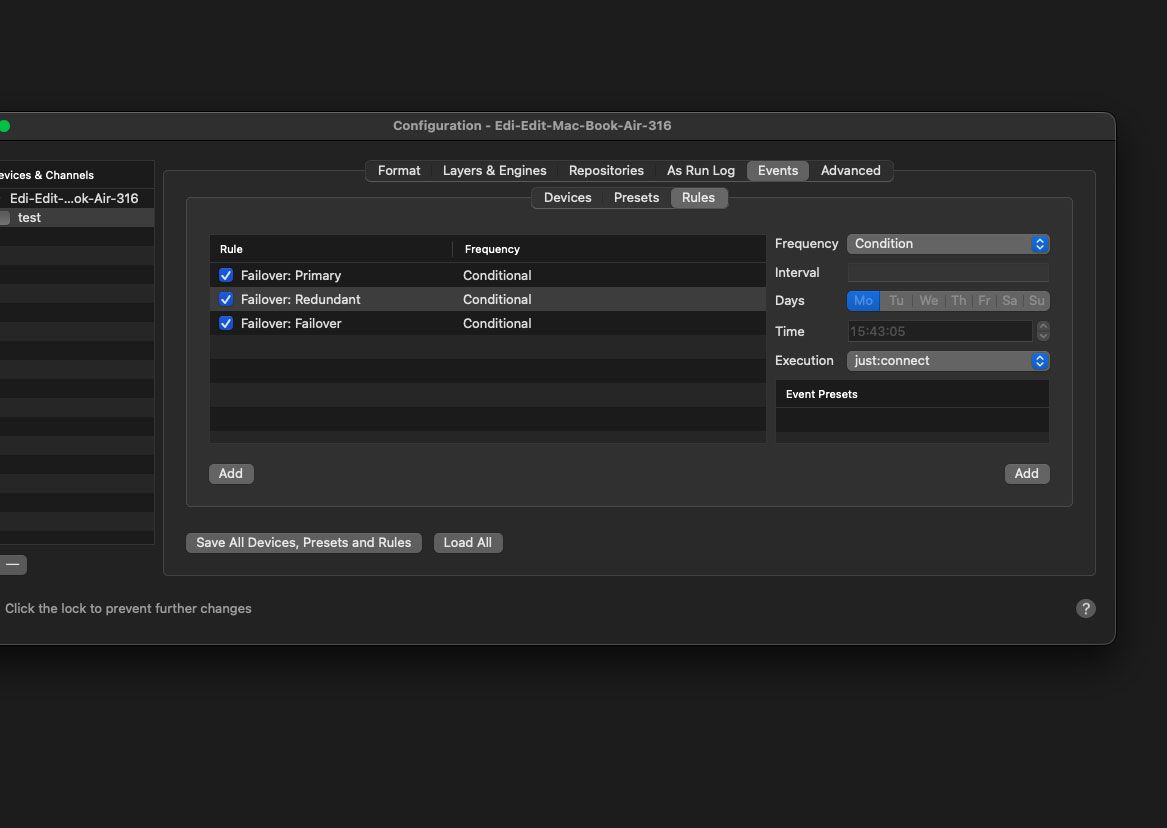Viewport: 1167px width, 828px height.
Task: Disable the Failover: Failover rule checkbox
Action: pos(226,323)
